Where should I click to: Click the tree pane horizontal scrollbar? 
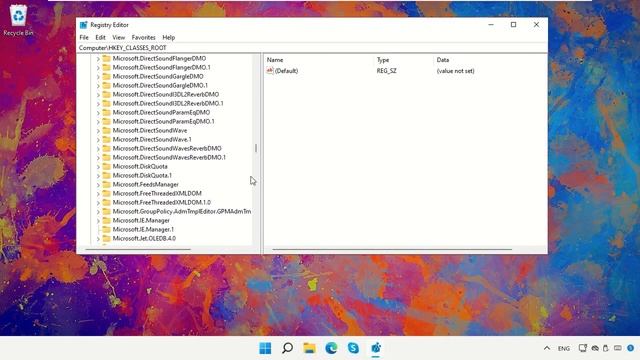coord(138,249)
